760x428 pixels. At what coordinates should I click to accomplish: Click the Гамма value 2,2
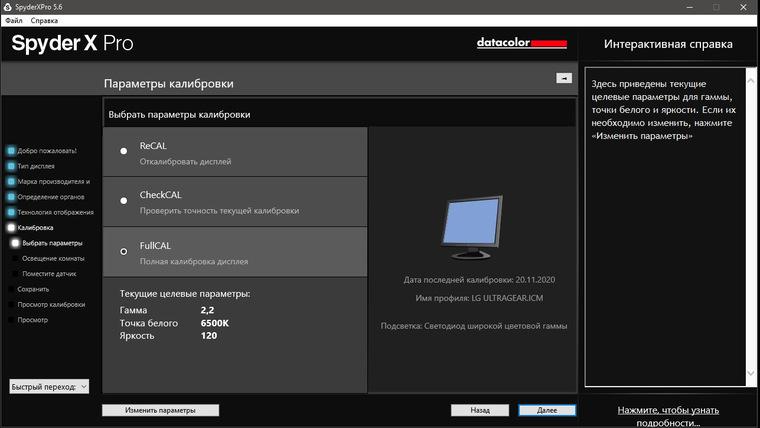pyautogui.click(x=207, y=310)
